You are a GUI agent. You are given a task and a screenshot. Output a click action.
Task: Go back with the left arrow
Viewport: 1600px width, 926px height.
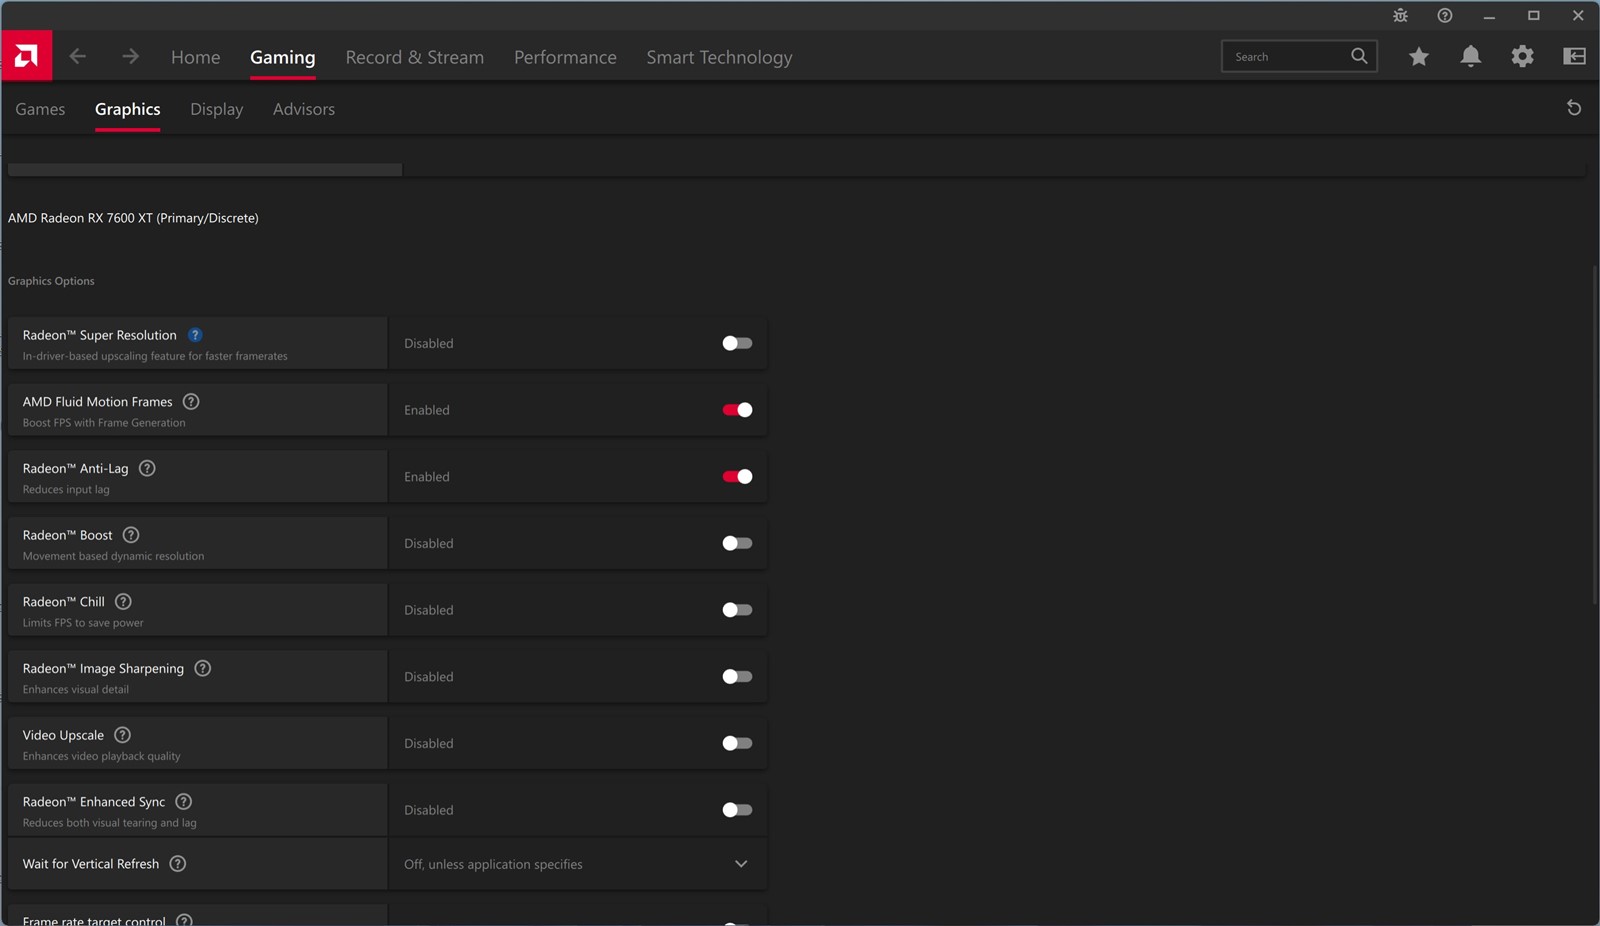pyautogui.click(x=78, y=56)
